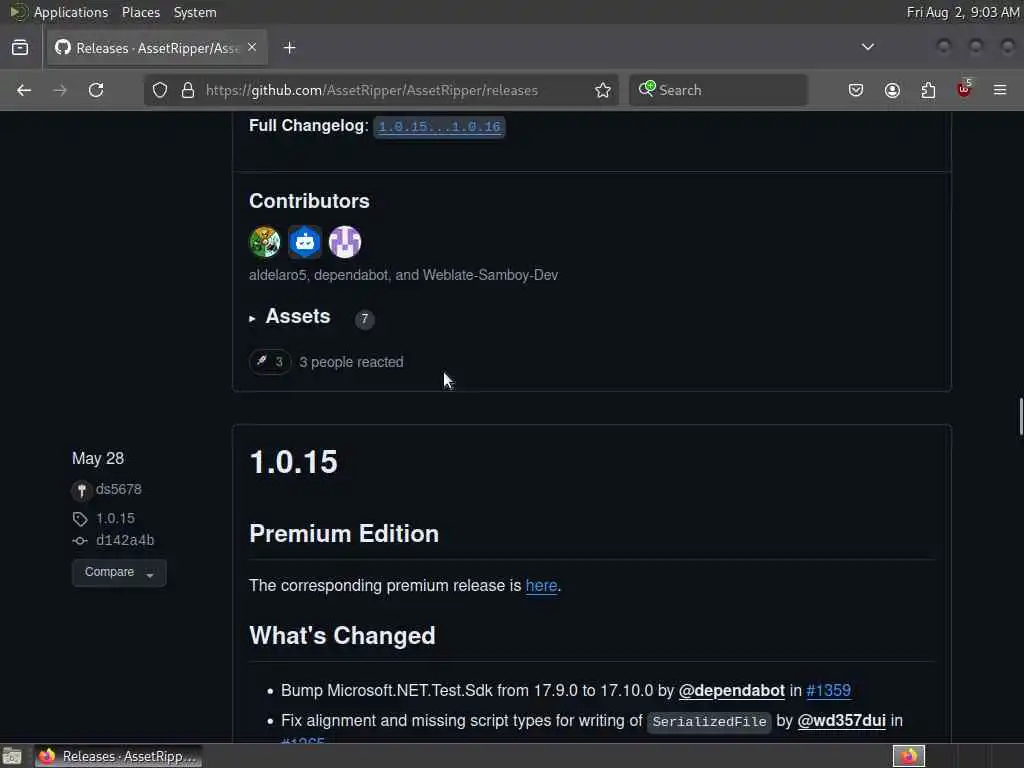Open a new browser tab
1024x768 pixels.
click(x=289, y=48)
